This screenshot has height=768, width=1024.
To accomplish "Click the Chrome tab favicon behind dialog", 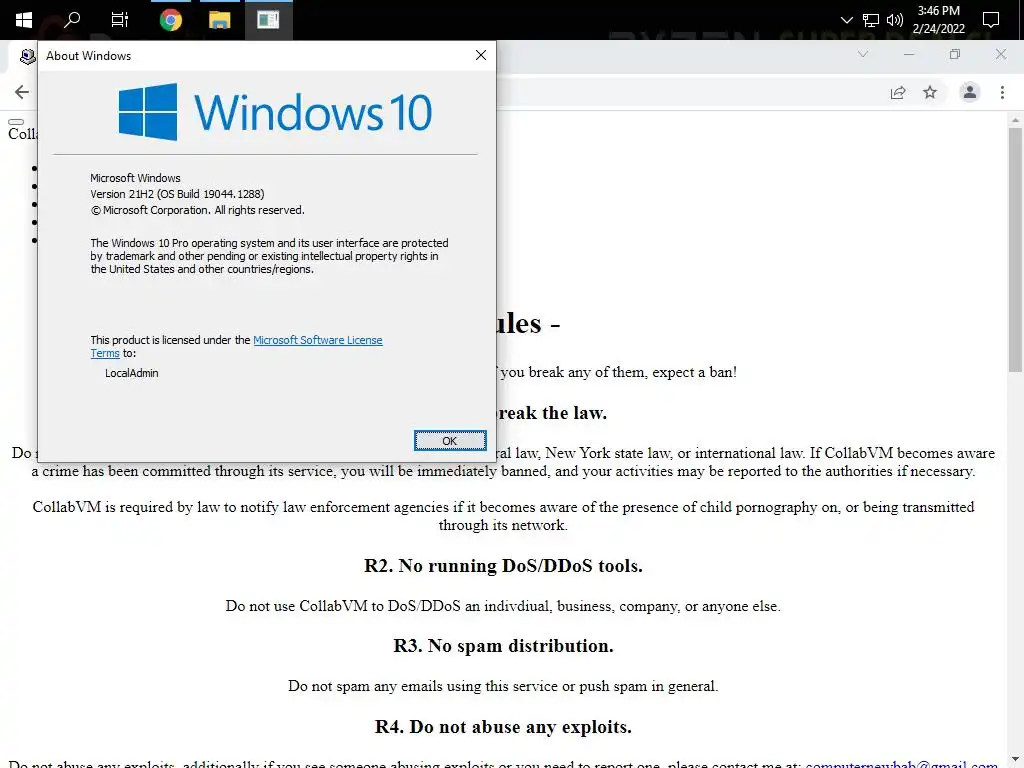I will coord(27,57).
